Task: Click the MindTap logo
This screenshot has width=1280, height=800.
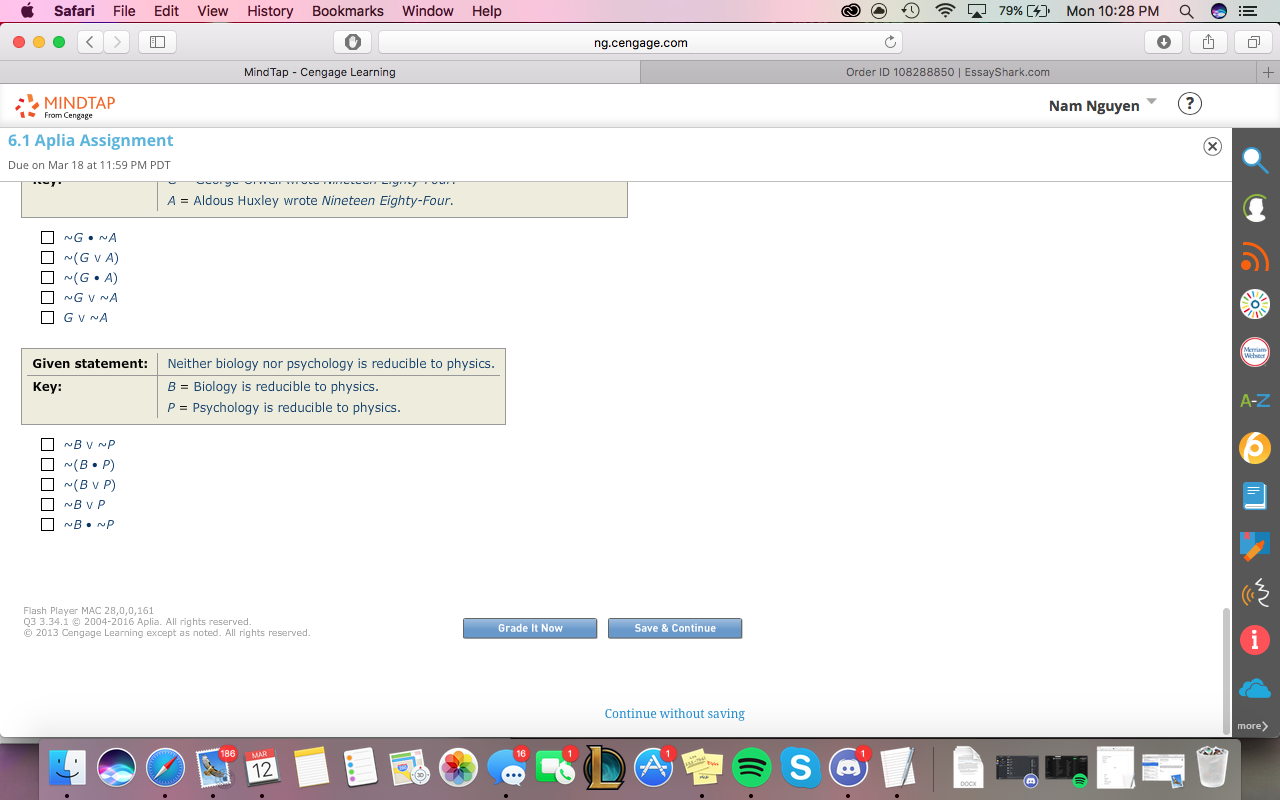Action: (x=66, y=106)
